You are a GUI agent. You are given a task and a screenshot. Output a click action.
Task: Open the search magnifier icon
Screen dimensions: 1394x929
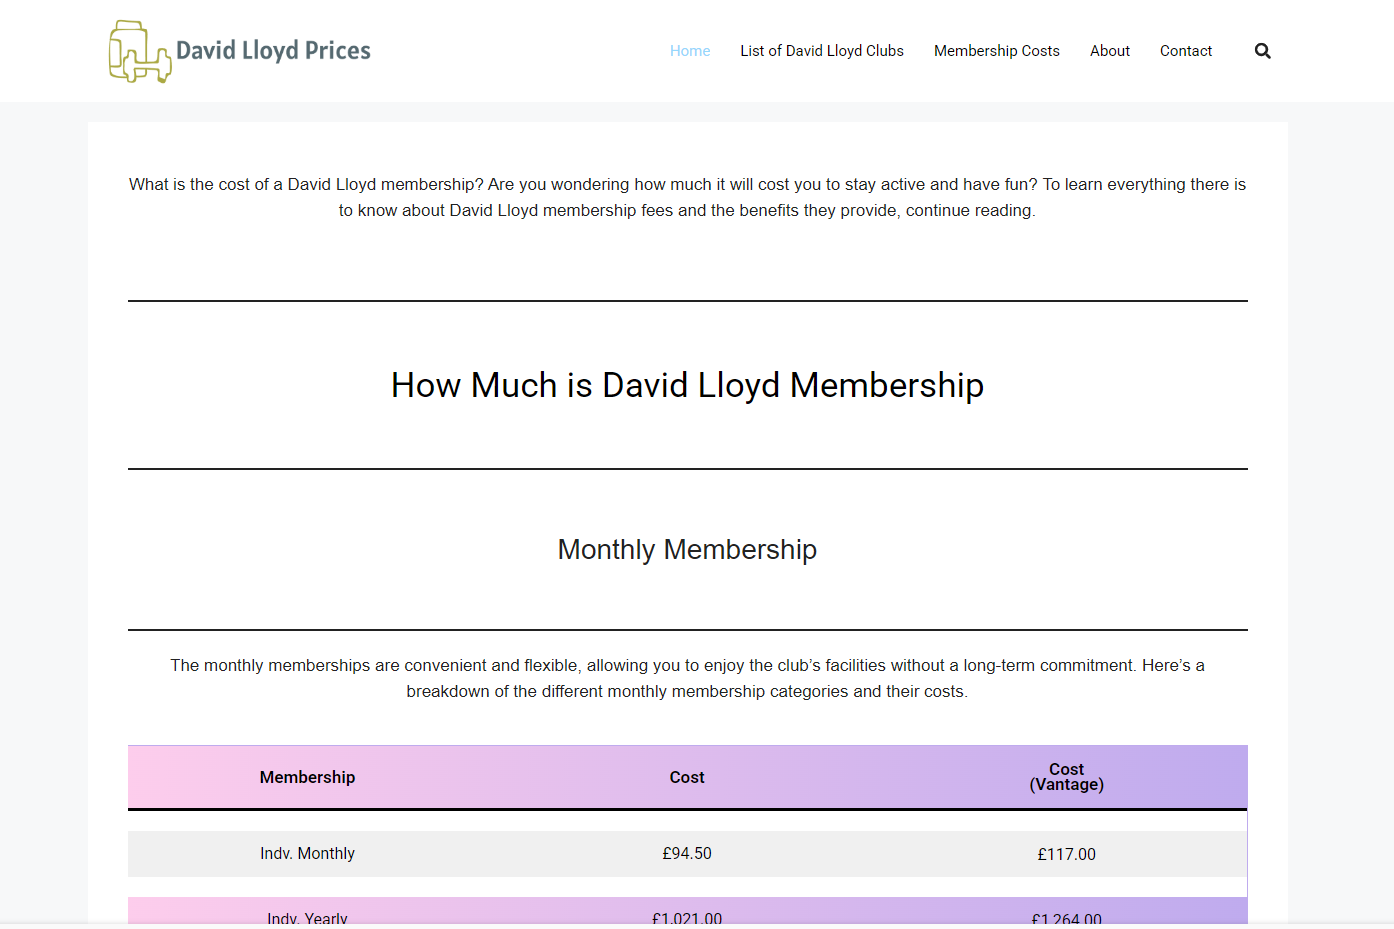pos(1262,51)
